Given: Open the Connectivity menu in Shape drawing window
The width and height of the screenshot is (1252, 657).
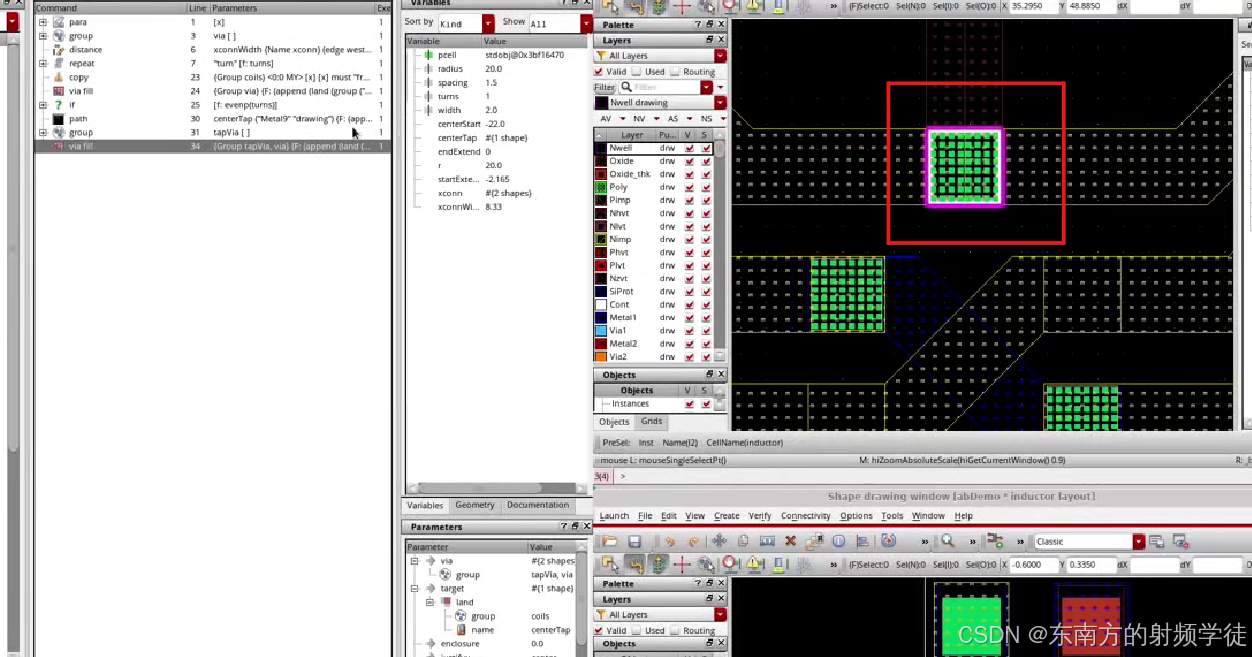Looking at the screenshot, I should [x=806, y=516].
